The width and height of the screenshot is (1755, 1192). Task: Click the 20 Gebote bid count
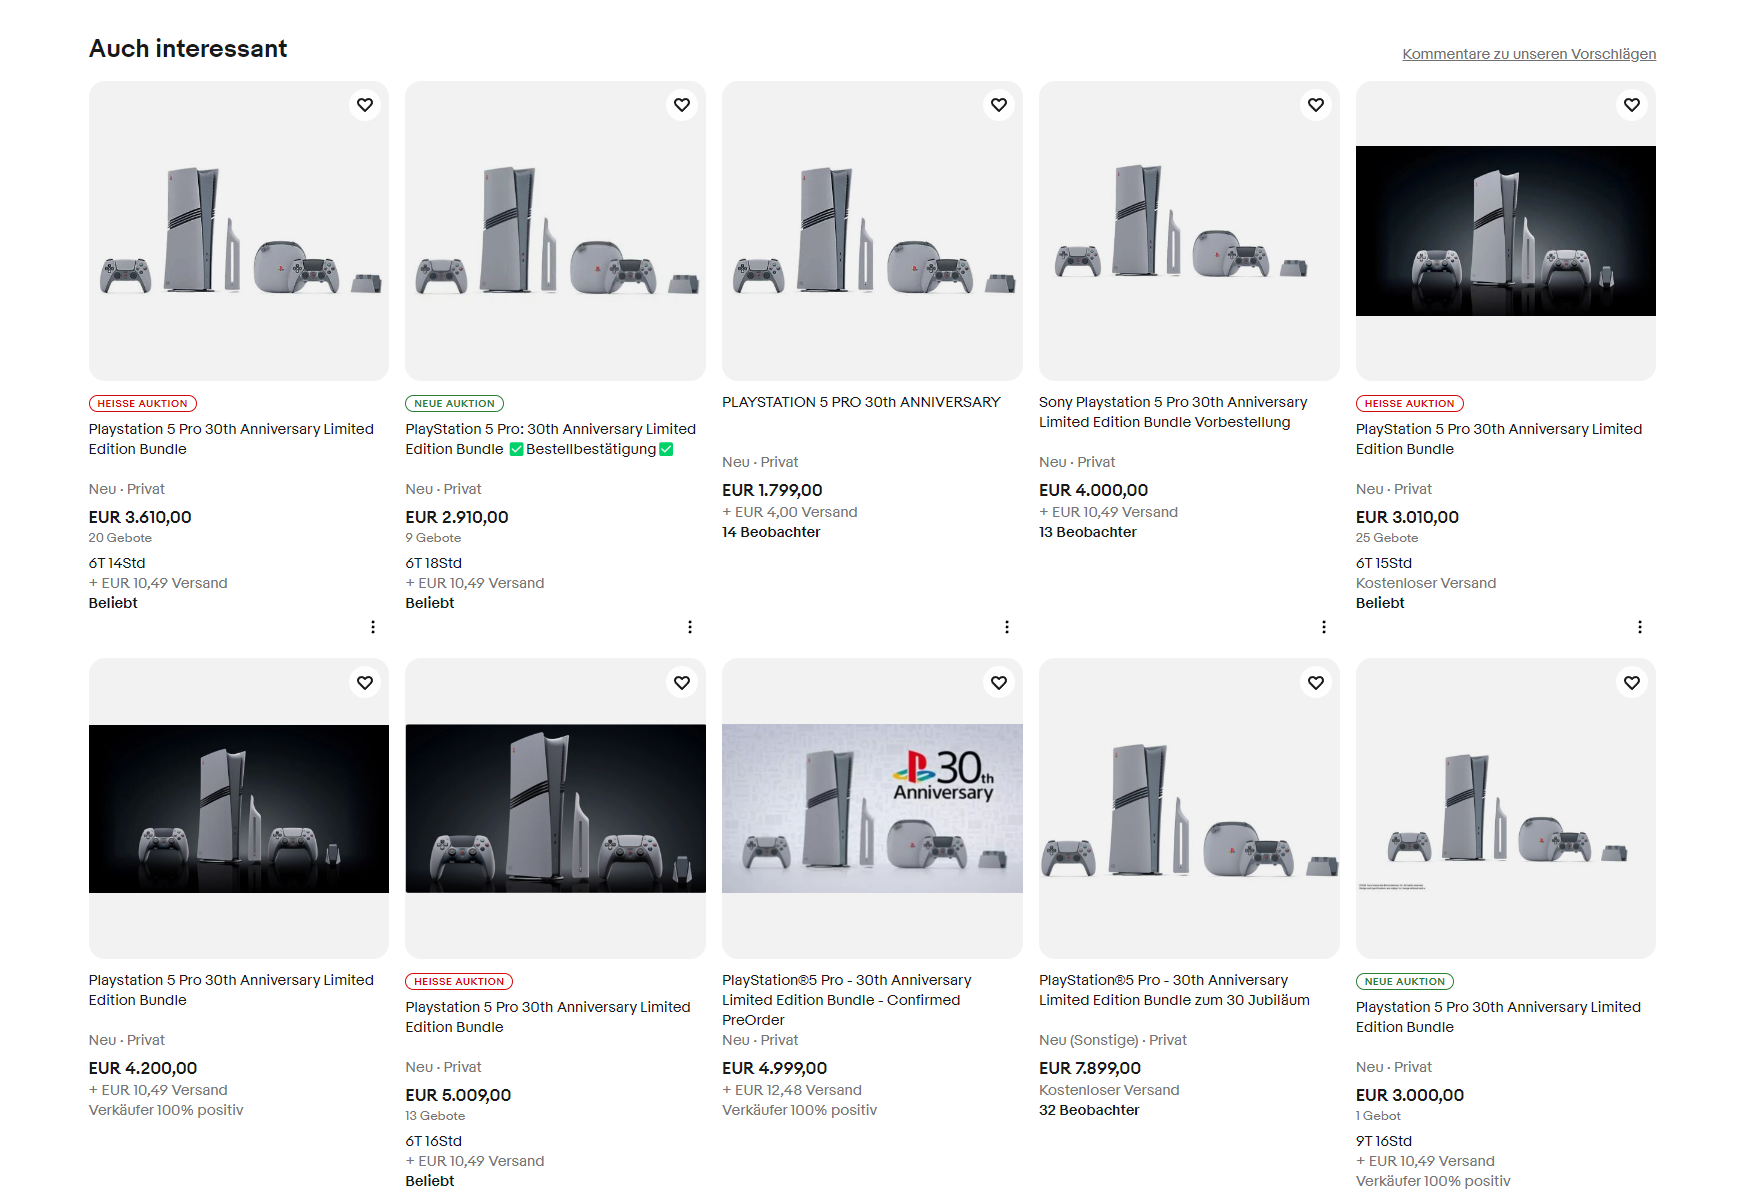pyautogui.click(x=120, y=538)
